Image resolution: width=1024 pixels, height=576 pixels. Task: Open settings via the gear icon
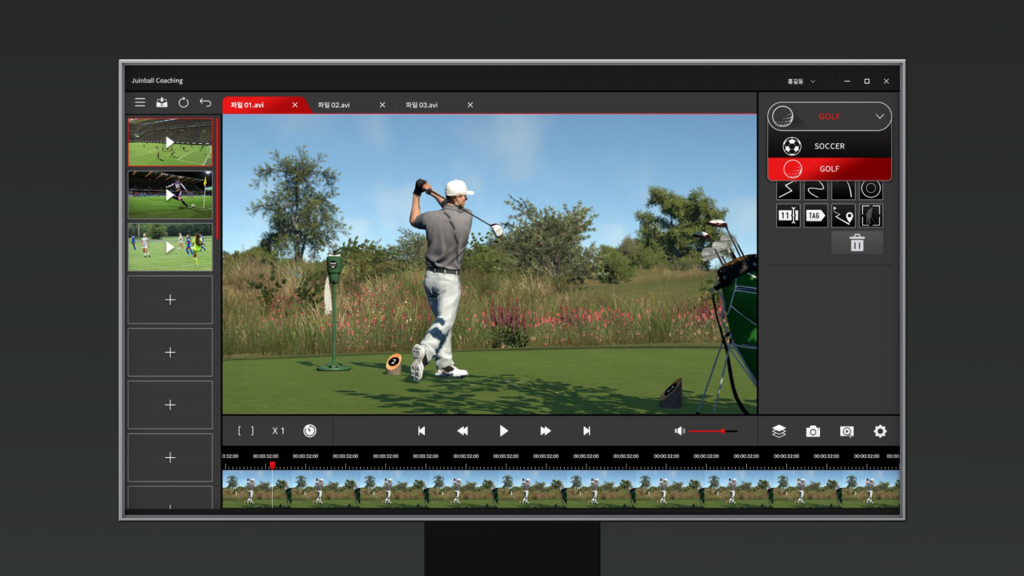click(x=880, y=431)
